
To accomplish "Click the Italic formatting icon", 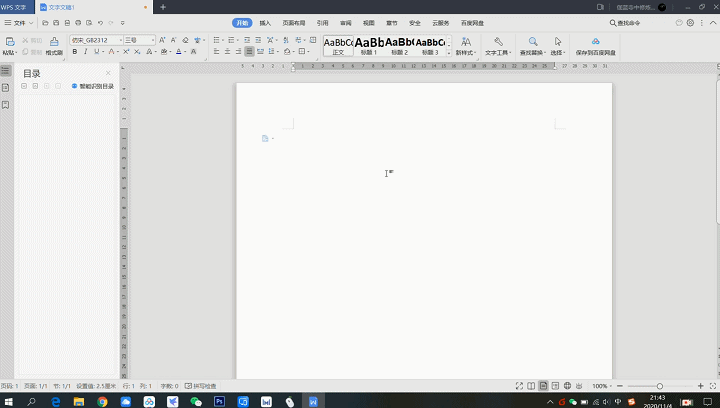I will pyautogui.click(x=85, y=51).
